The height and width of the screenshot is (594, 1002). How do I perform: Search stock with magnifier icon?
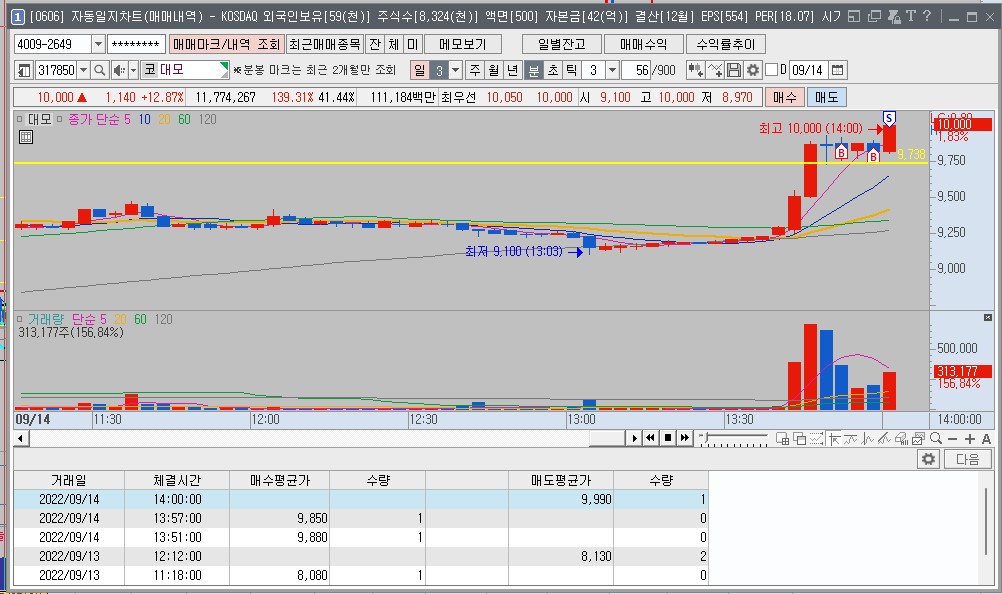pos(100,70)
